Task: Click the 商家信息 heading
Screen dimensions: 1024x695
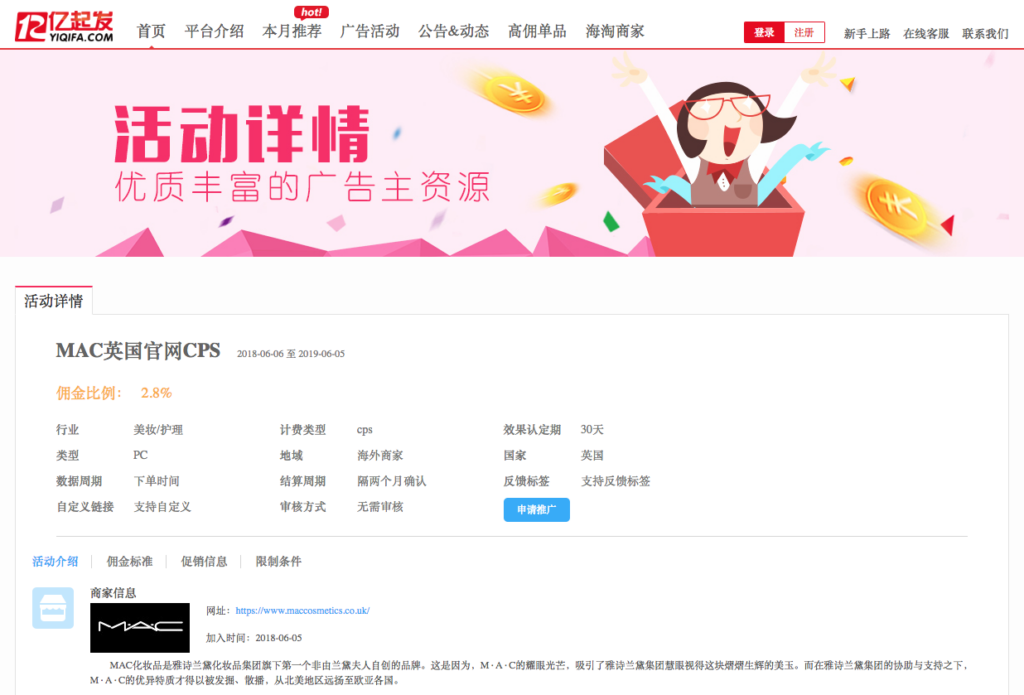Action: [x=113, y=592]
